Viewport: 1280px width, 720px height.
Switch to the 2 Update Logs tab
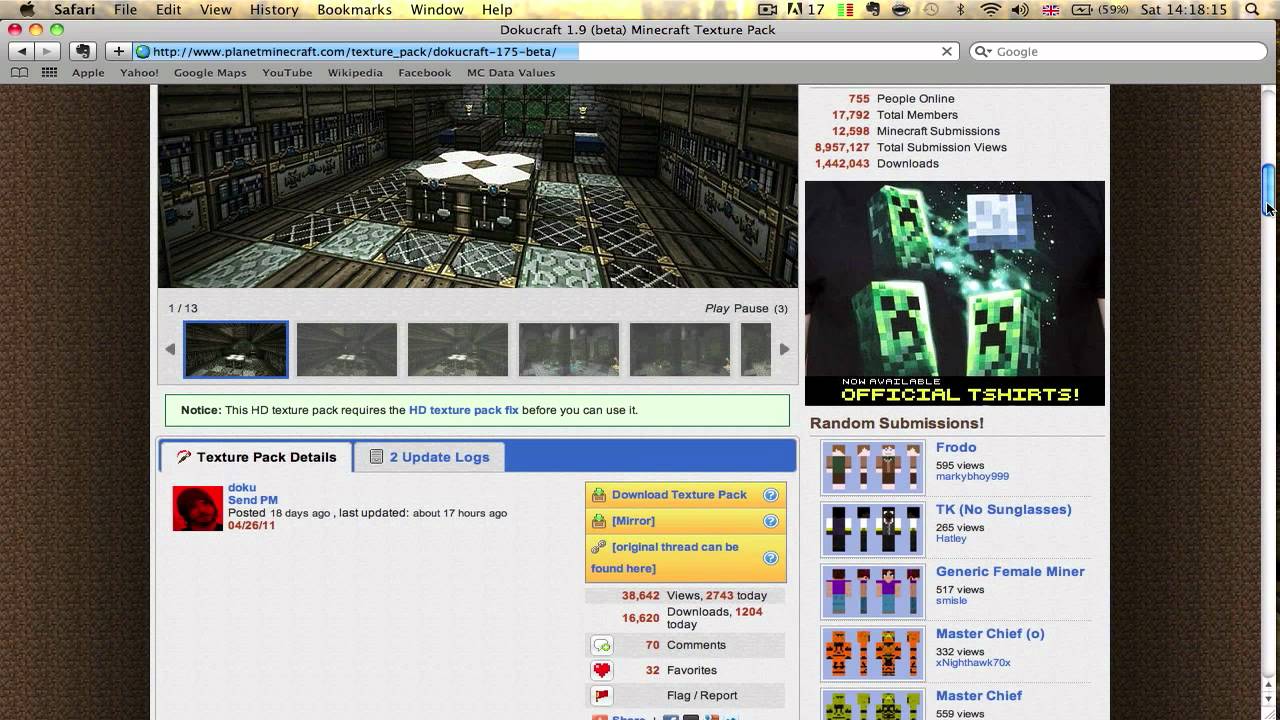[429, 457]
